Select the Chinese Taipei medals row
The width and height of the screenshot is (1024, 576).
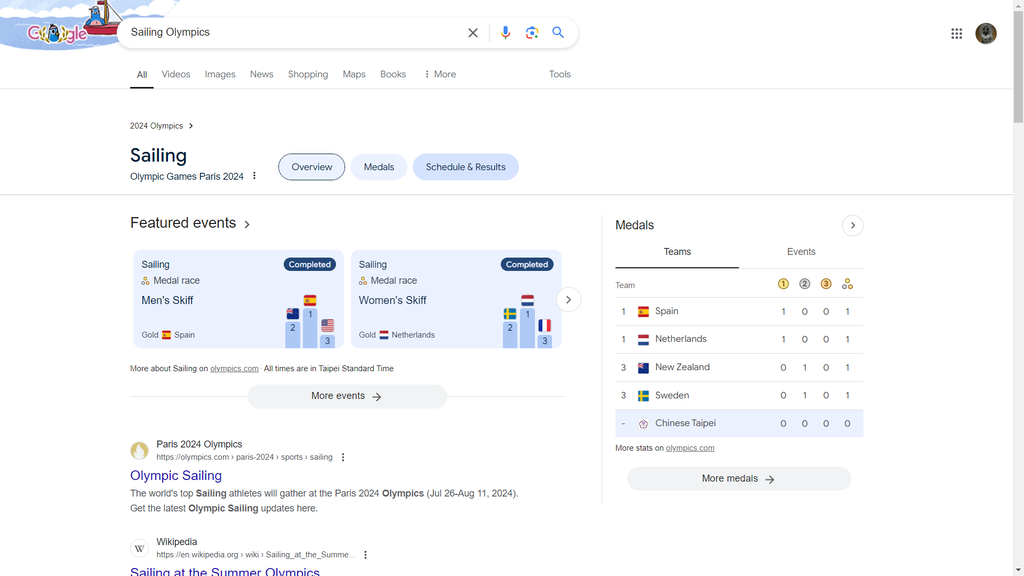point(739,423)
